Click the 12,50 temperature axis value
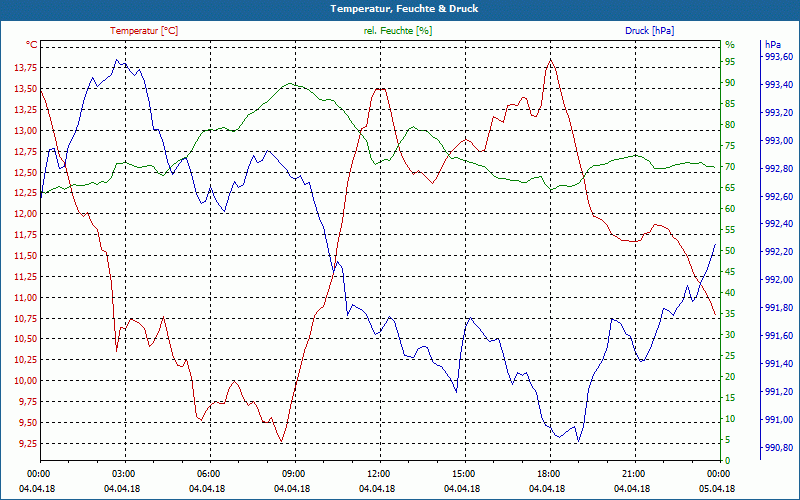 (26, 172)
